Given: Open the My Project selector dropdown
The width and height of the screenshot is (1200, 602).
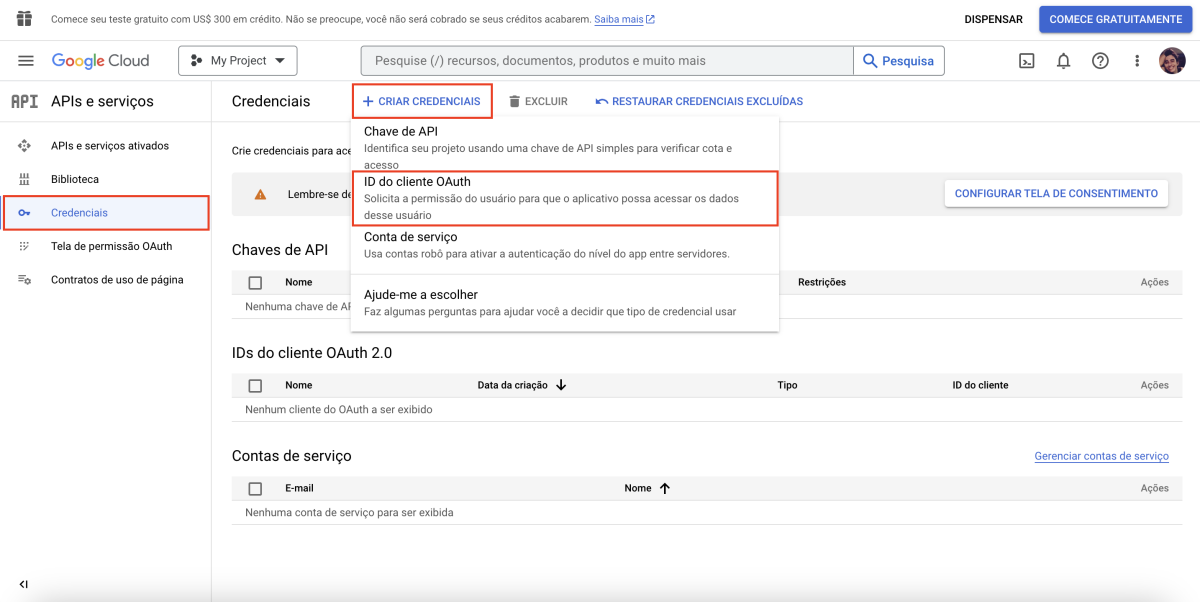Looking at the screenshot, I should coord(238,61).
